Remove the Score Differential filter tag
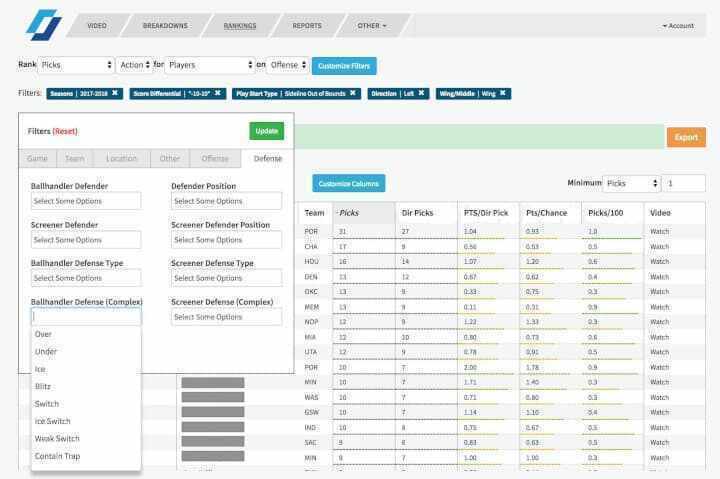 point(217,93)
